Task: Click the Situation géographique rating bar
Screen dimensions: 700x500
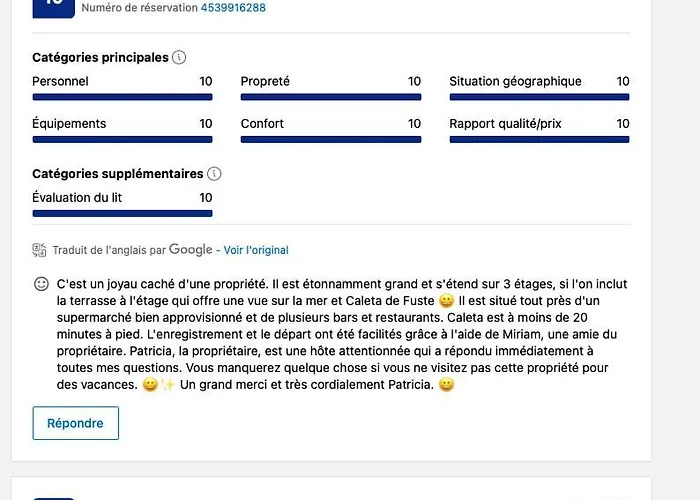Action: [539, 97]
